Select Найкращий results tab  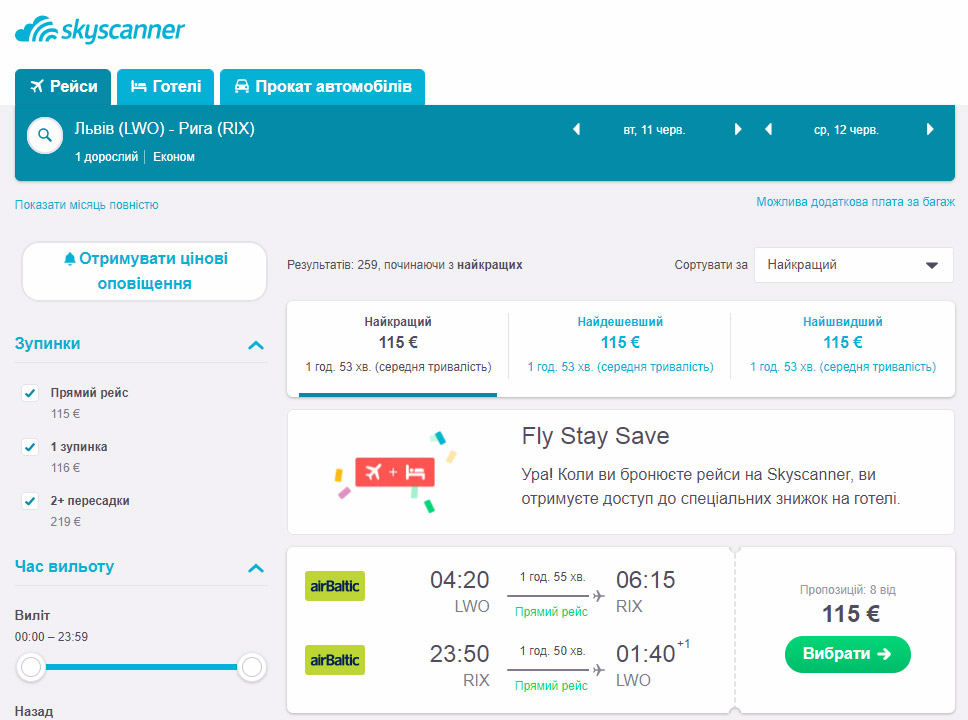point(398,348)
